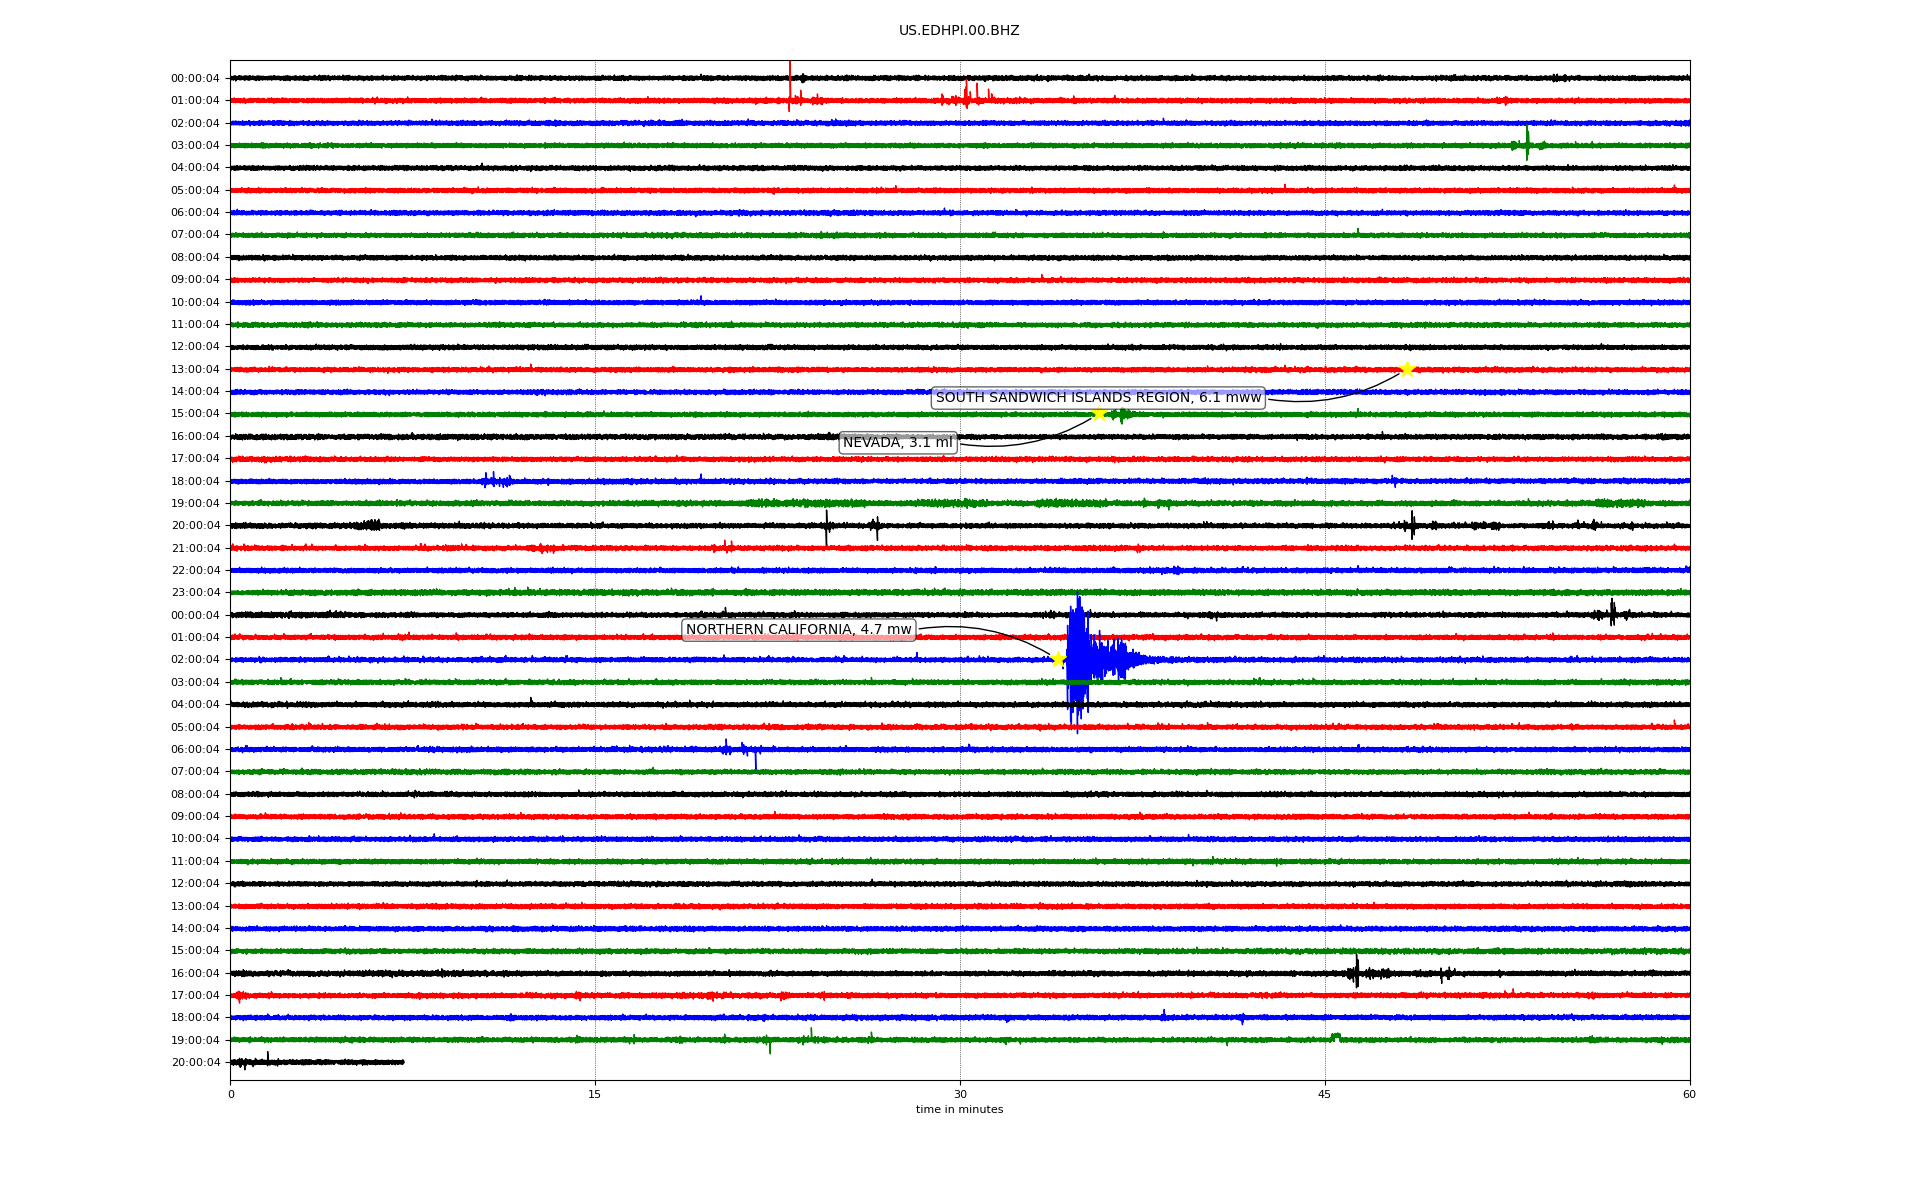The image size is (1920, 1200).
Task: Click the x-axis tick label 60
Action: point(1689,1094)
